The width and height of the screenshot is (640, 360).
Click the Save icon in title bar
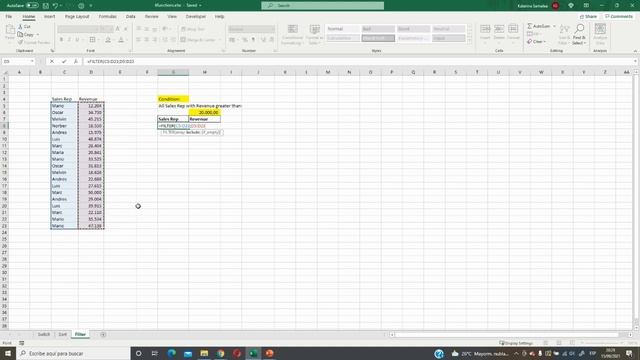(x=46, y=5)
